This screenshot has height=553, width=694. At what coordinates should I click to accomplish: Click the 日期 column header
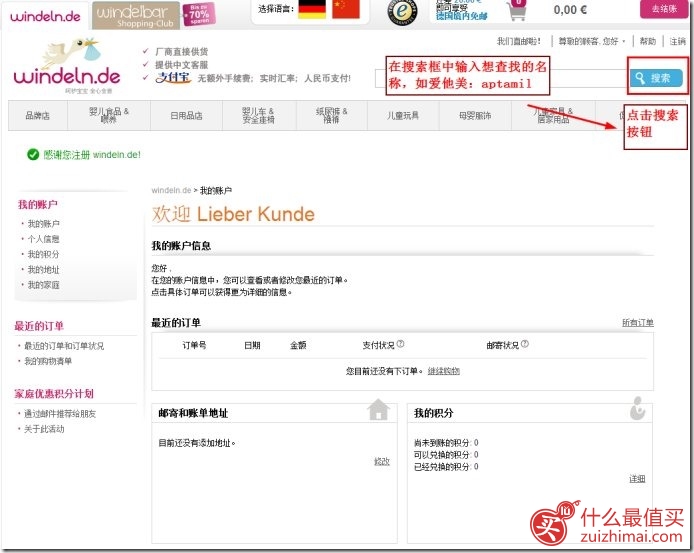[x=252, y=345]
